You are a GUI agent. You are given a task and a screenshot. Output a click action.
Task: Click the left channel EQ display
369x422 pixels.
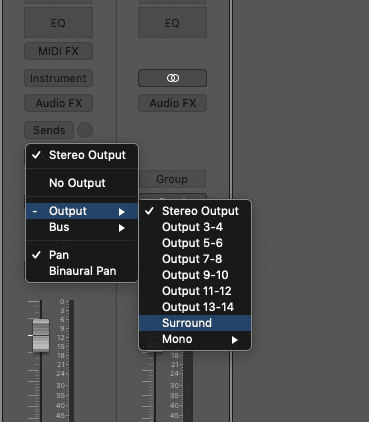58,22
